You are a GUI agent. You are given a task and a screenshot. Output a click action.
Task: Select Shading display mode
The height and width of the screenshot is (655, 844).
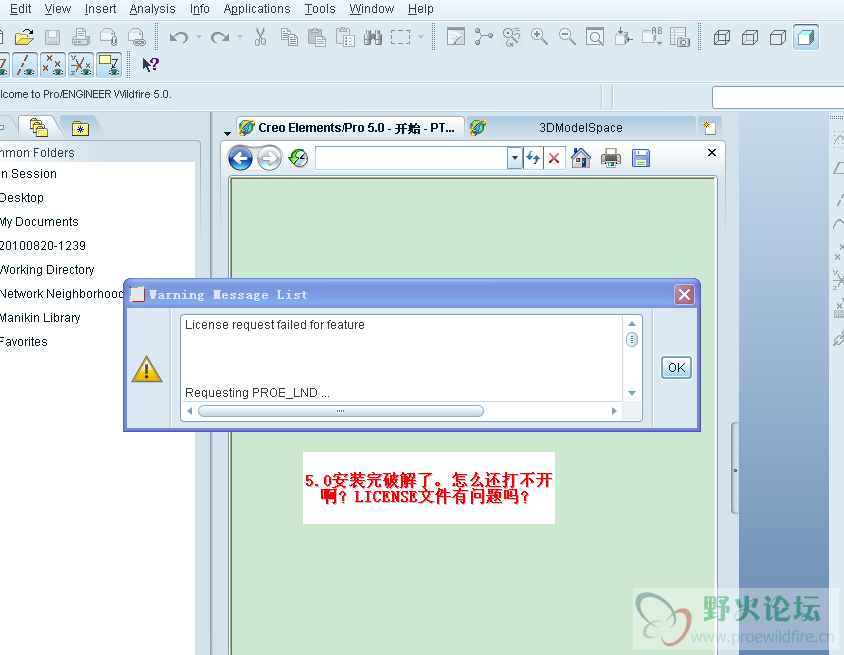(806, 37)
